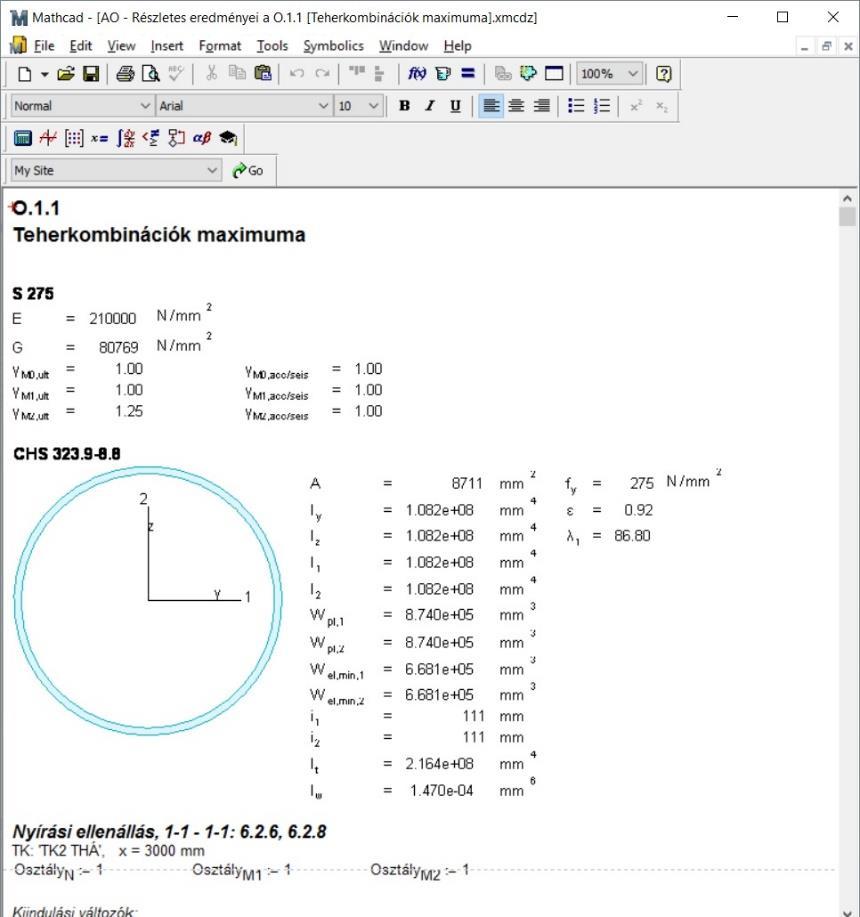Open the Greek symbol αβ toolbar
Image resolution: width=860 pixels, height=917 pixels.
point(202,138)
